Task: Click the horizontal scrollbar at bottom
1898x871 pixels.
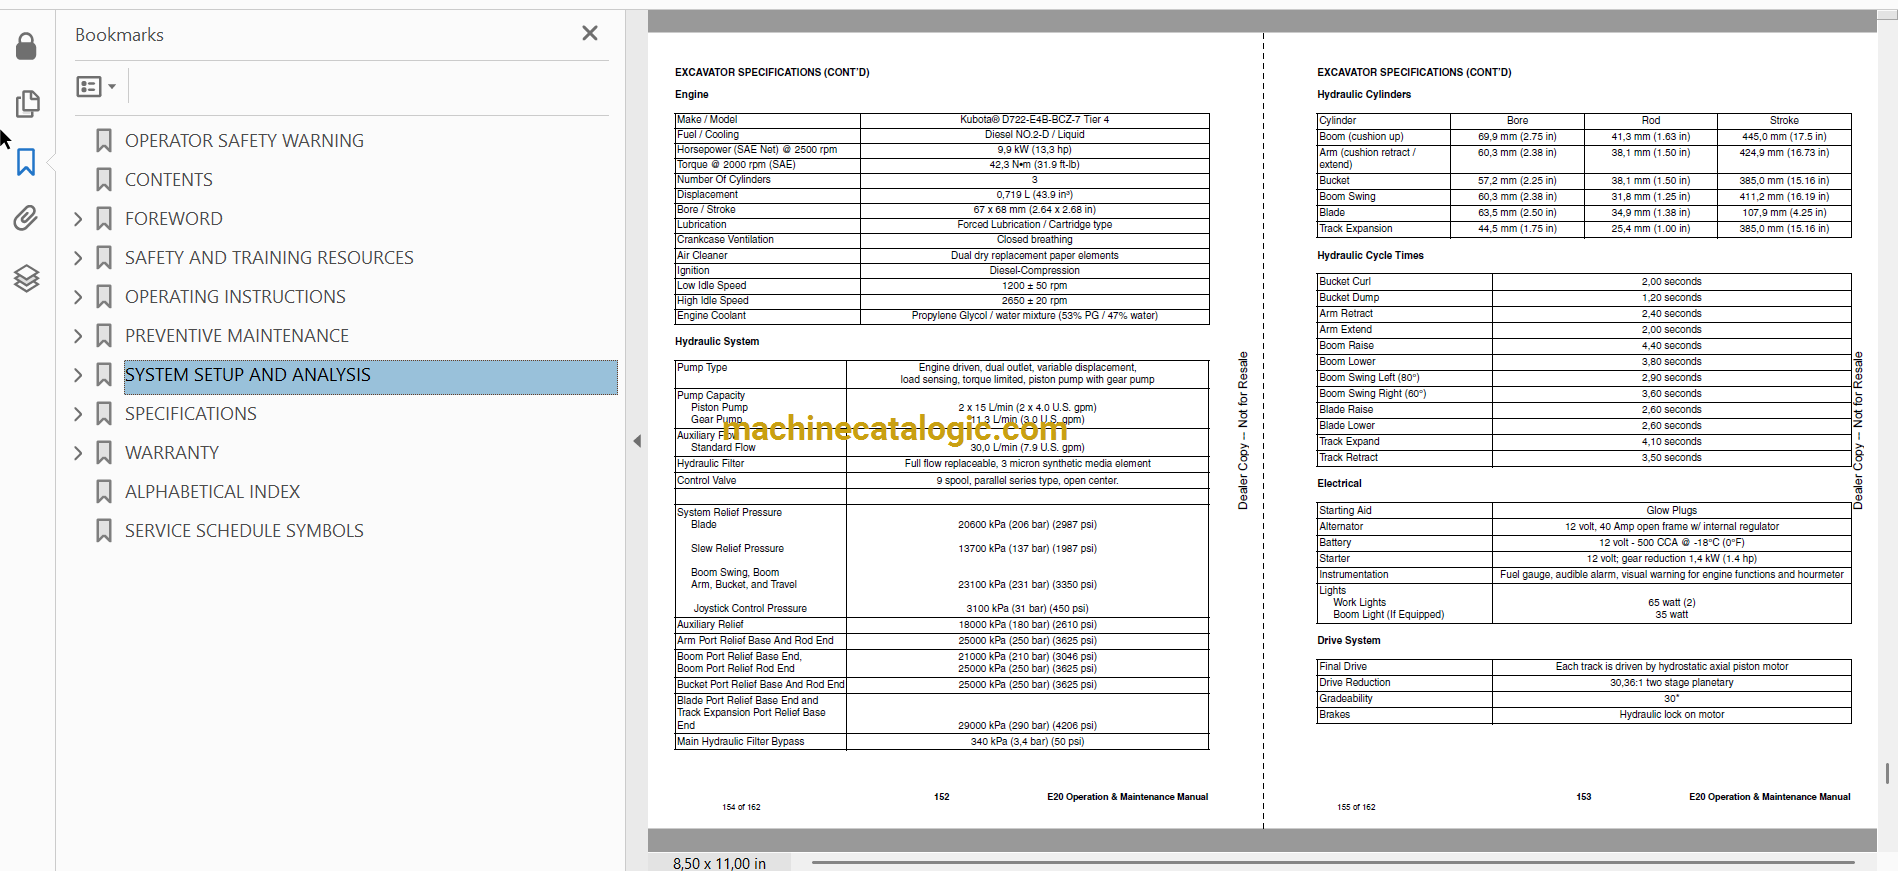Action: point(1333,862)
